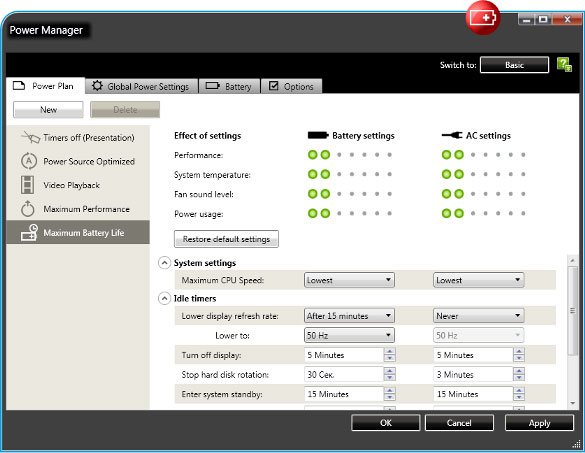Open the Options tab
The width and height of the screenshot is (585, 453).
pyautogui.click(x=291, y=87)
